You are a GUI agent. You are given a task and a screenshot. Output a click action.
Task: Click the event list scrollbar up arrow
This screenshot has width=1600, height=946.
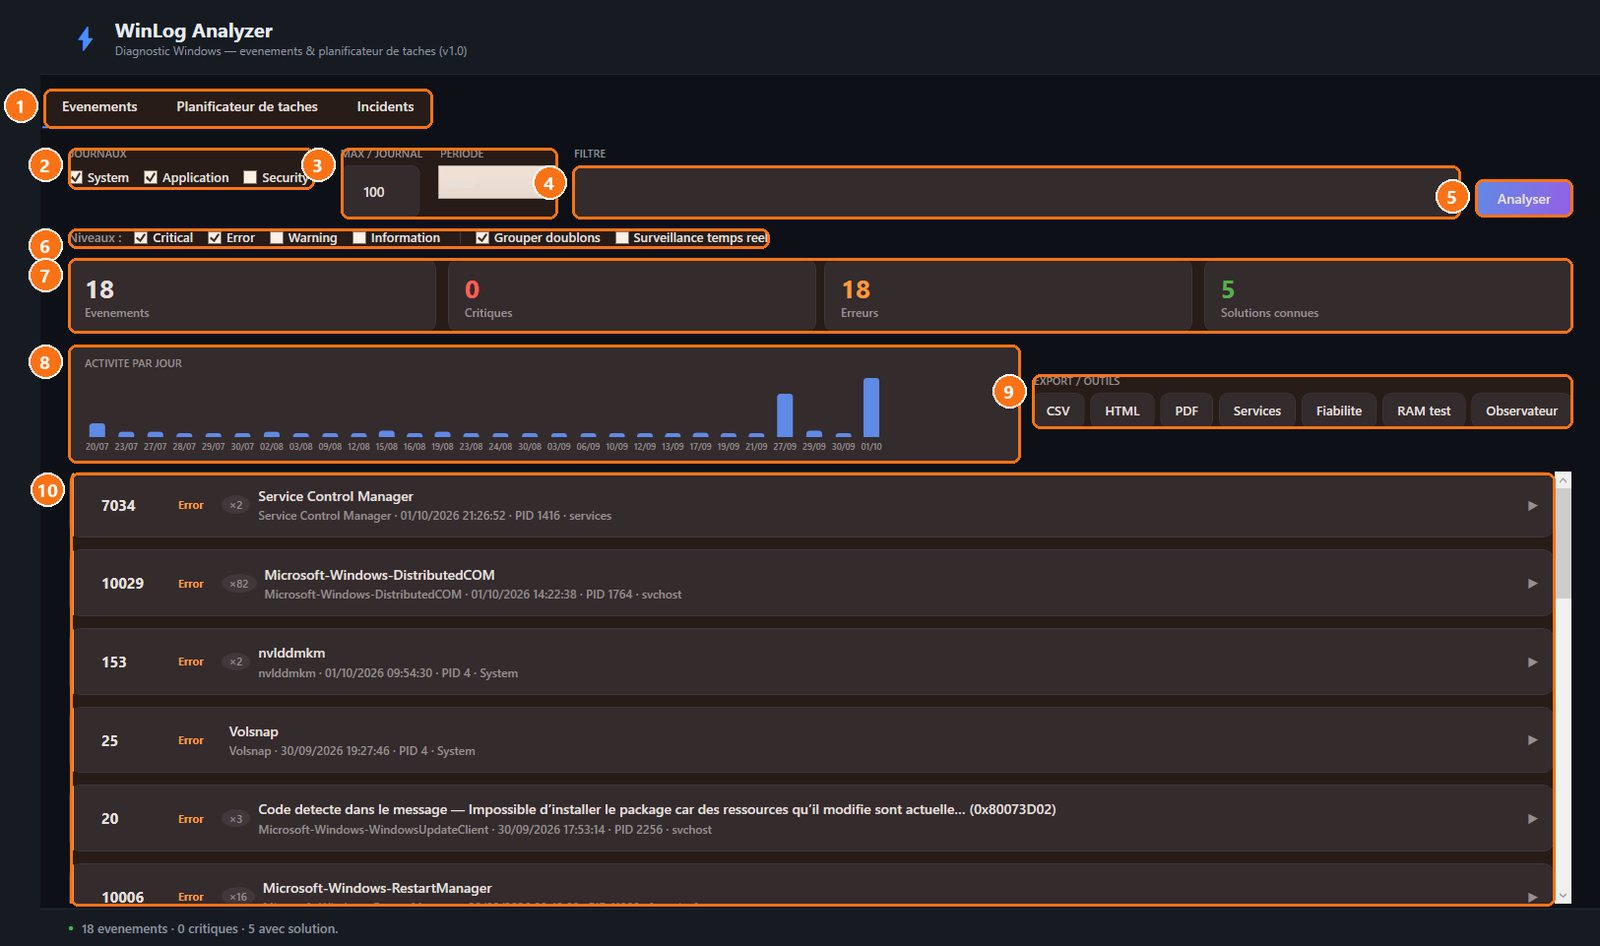coord(1563,480)
